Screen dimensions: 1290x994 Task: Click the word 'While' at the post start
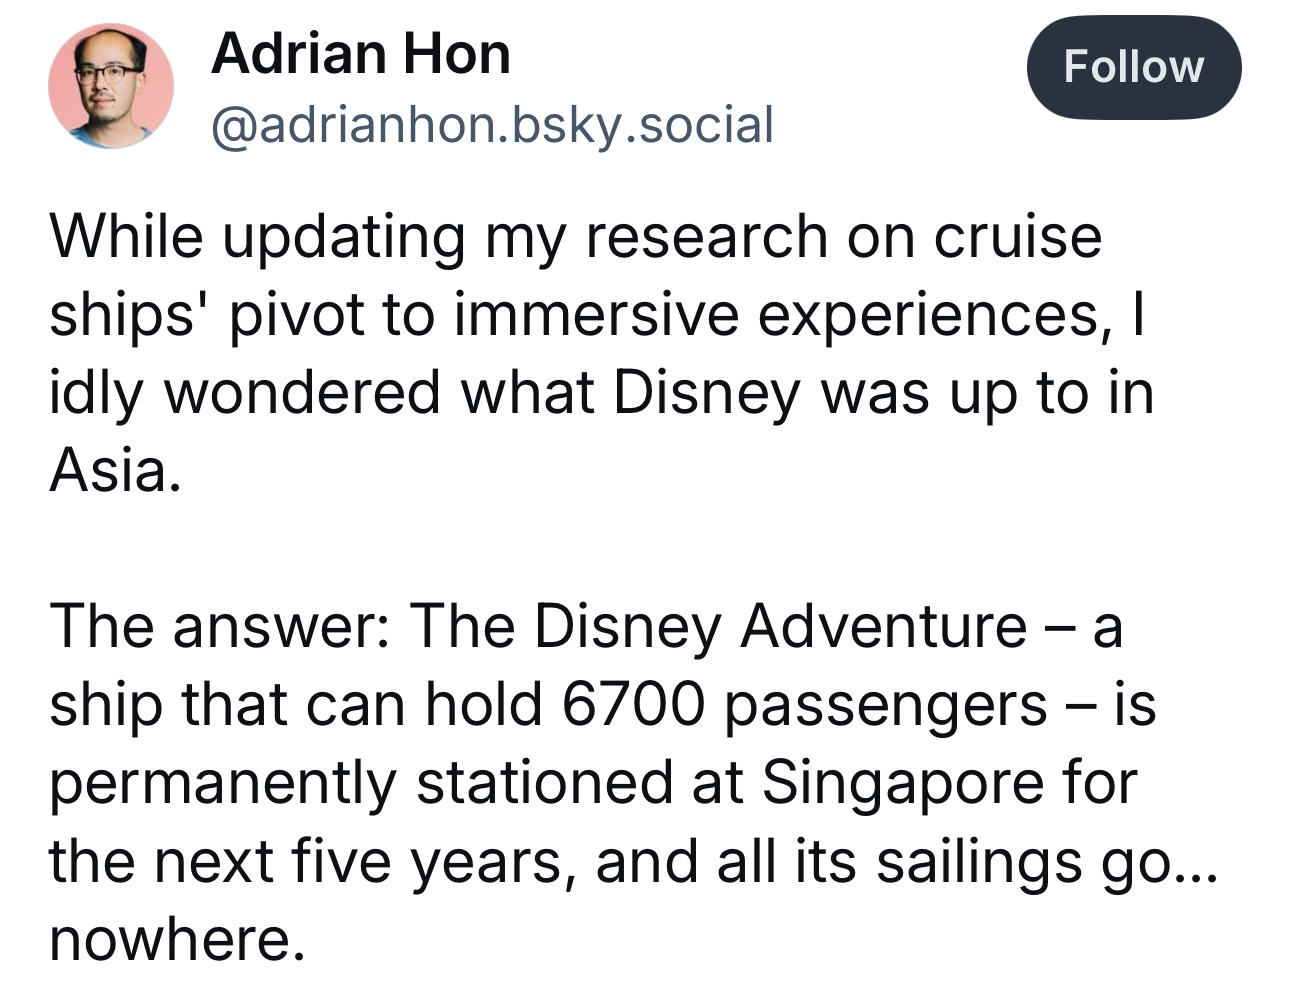[x=126, y=236]
